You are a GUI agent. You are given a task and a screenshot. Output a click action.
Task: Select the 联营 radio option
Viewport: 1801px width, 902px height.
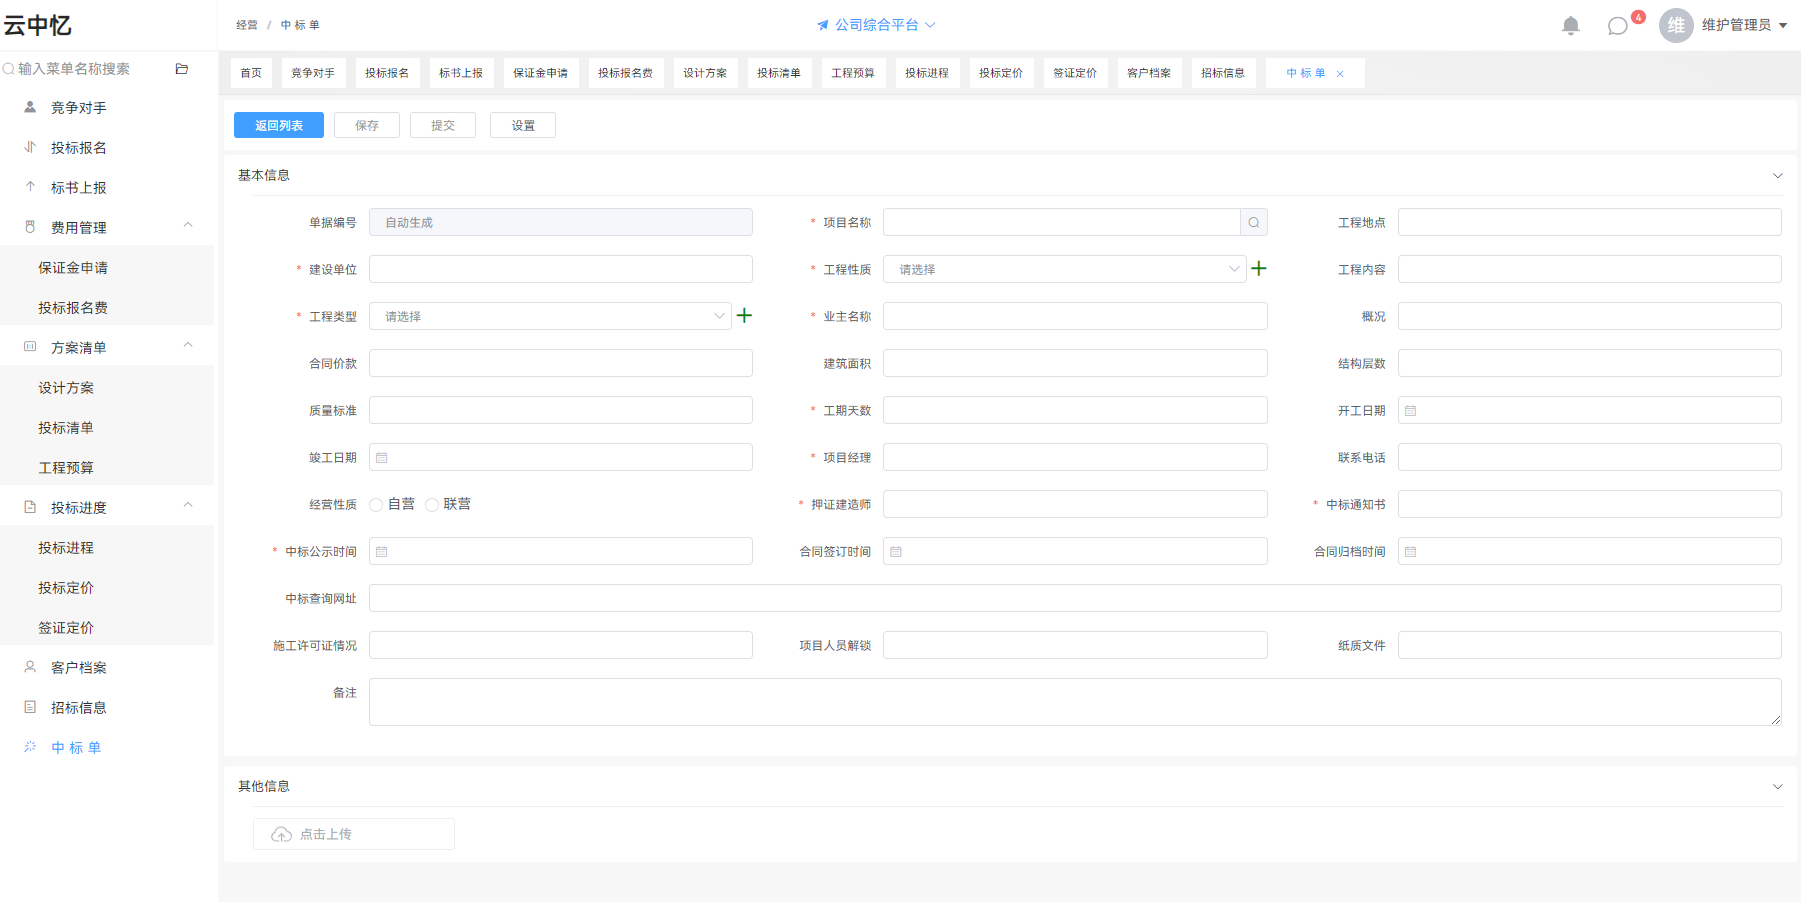coord(432,504)
